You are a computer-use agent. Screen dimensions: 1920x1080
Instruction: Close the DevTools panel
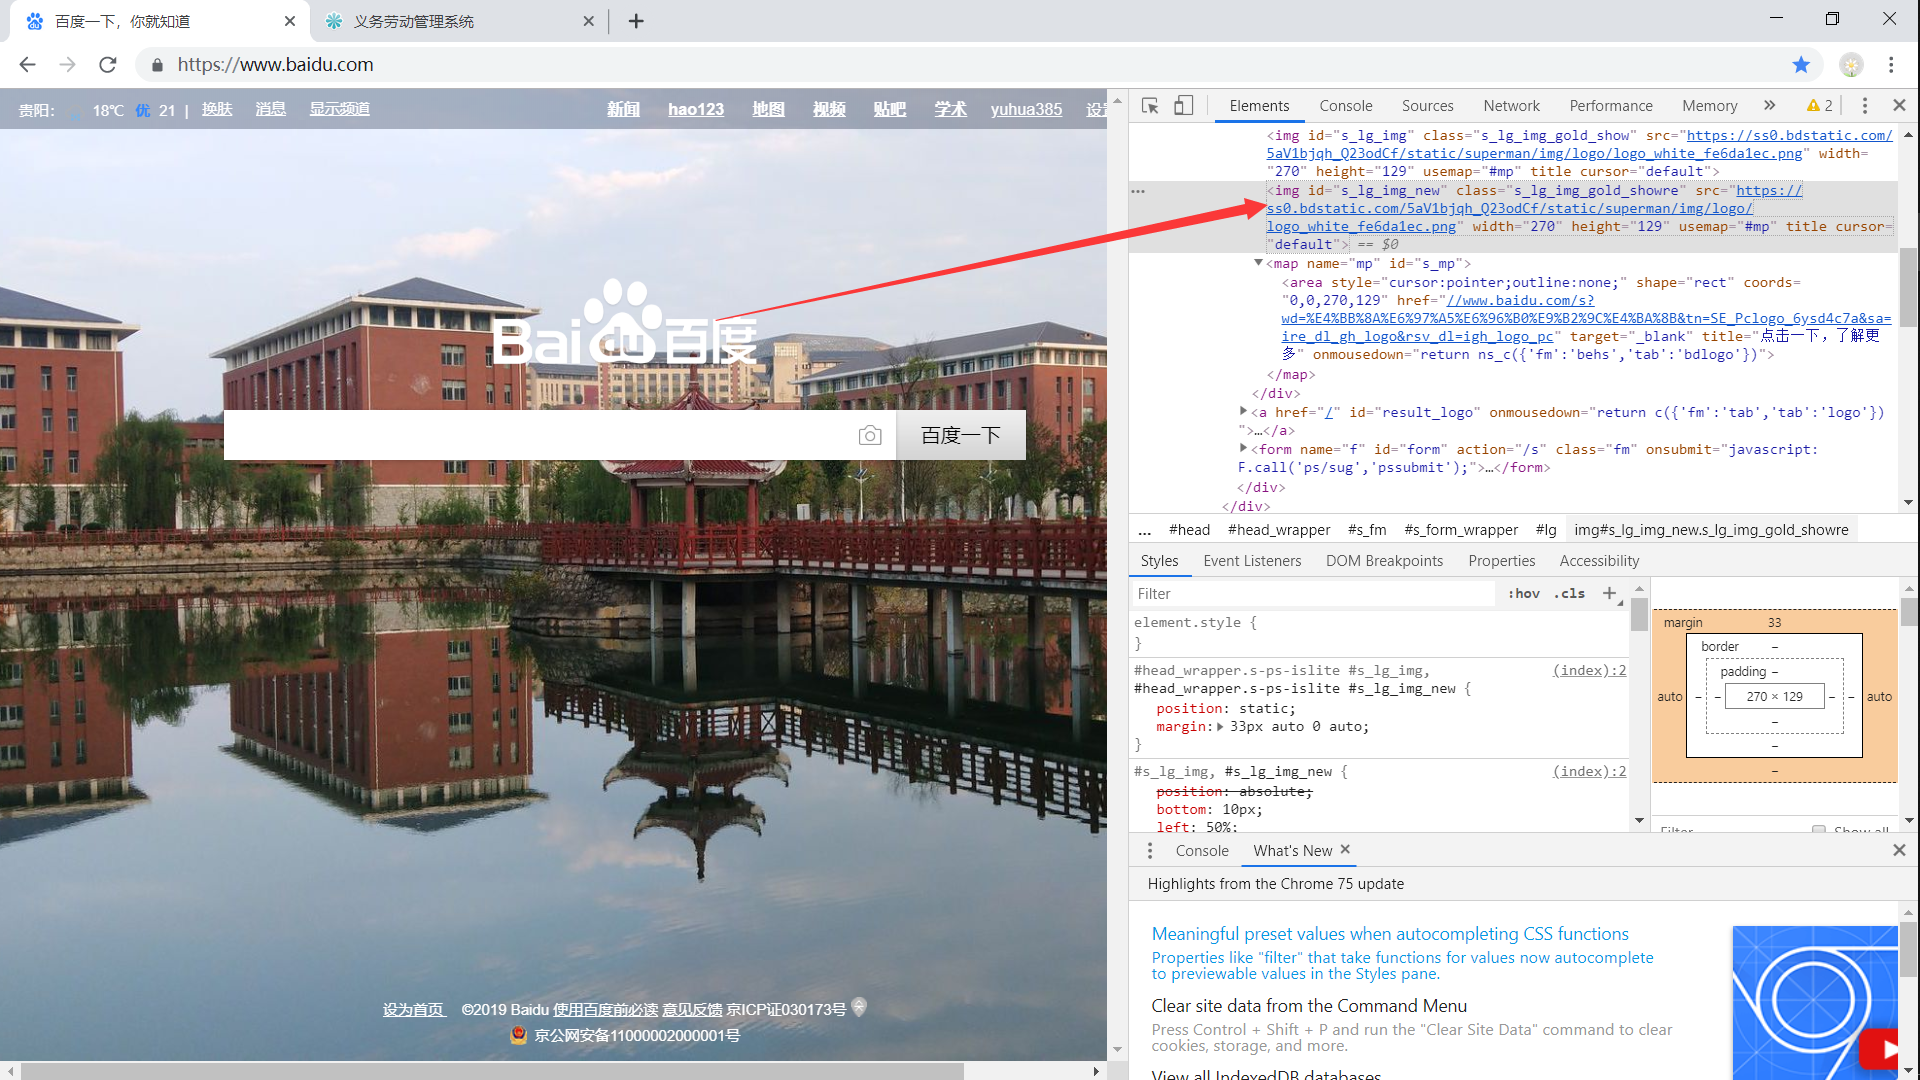1899,105
